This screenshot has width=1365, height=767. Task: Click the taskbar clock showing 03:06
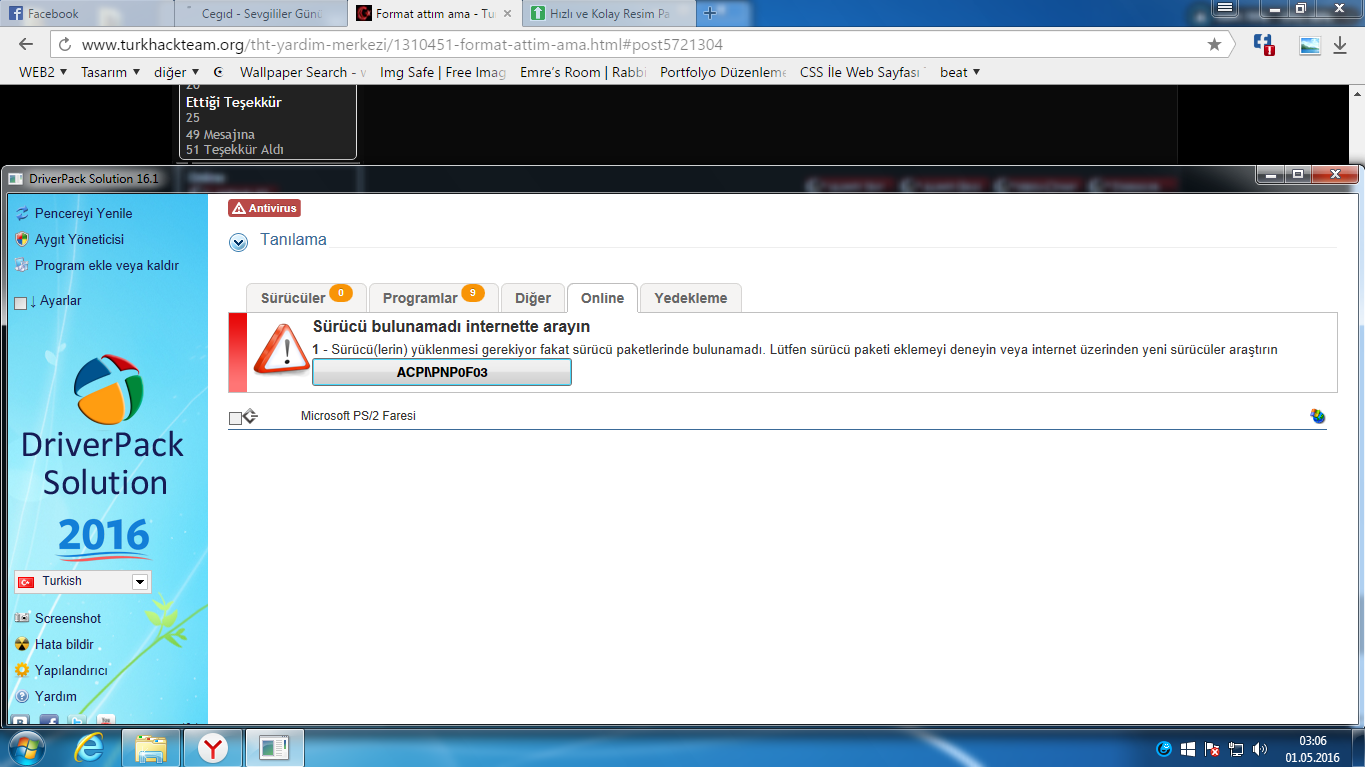[1312, 749]
